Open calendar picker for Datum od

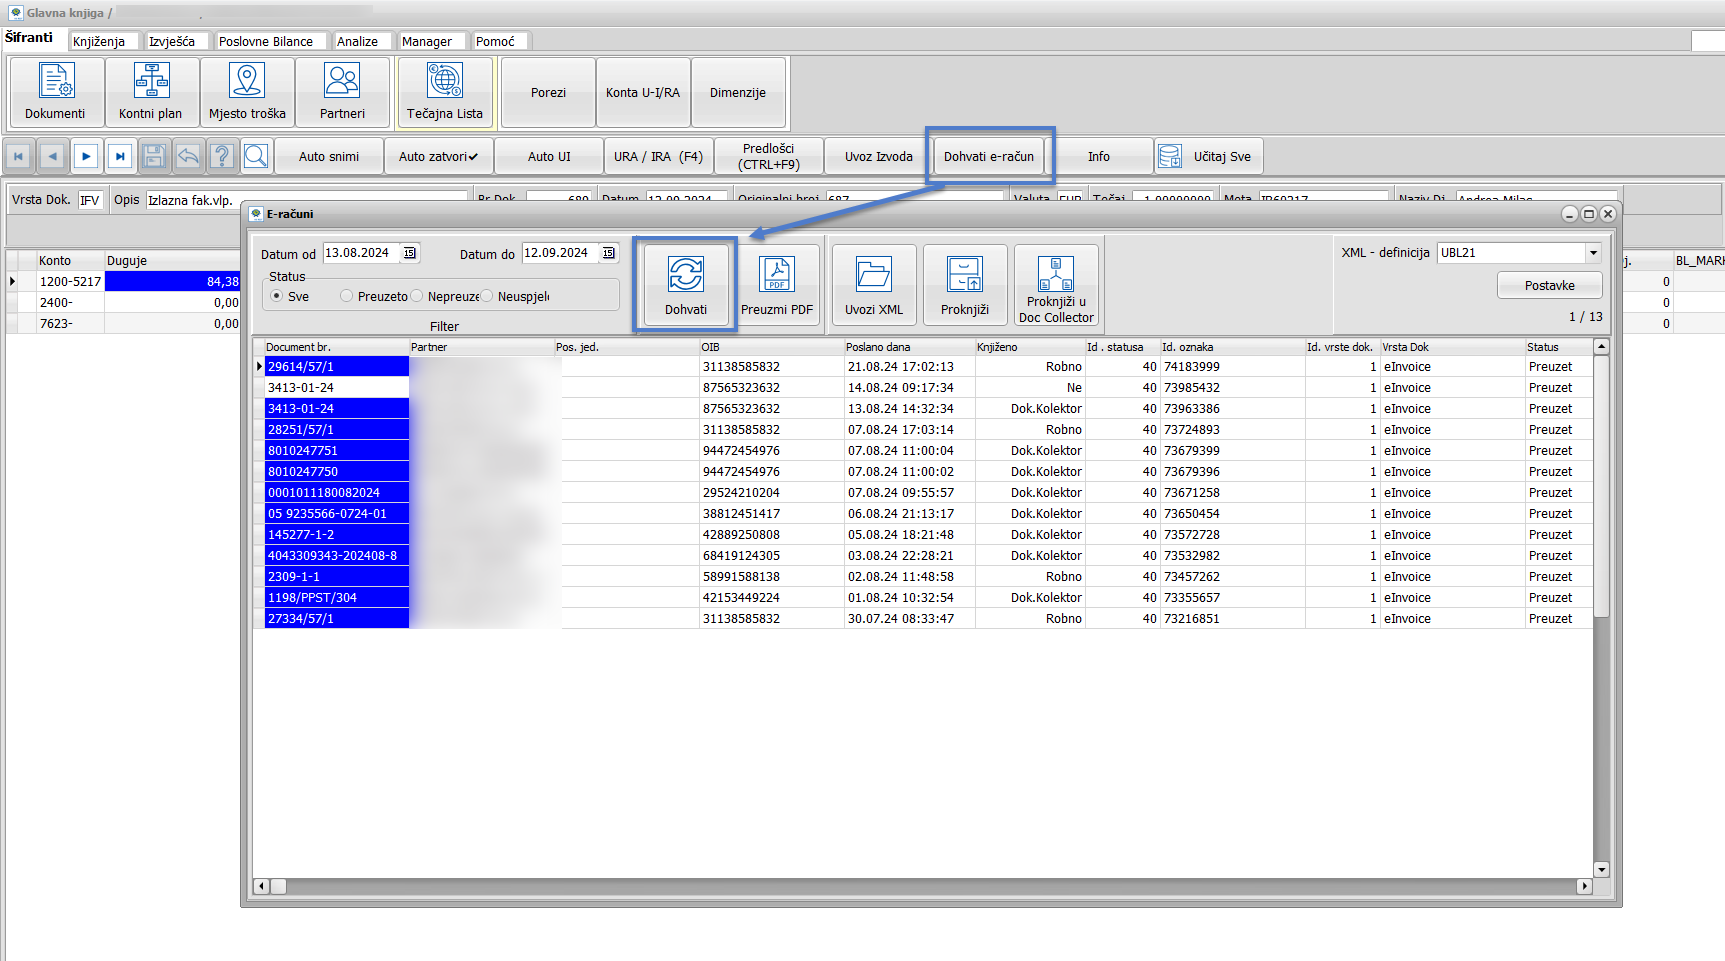[x=410, y=253]
